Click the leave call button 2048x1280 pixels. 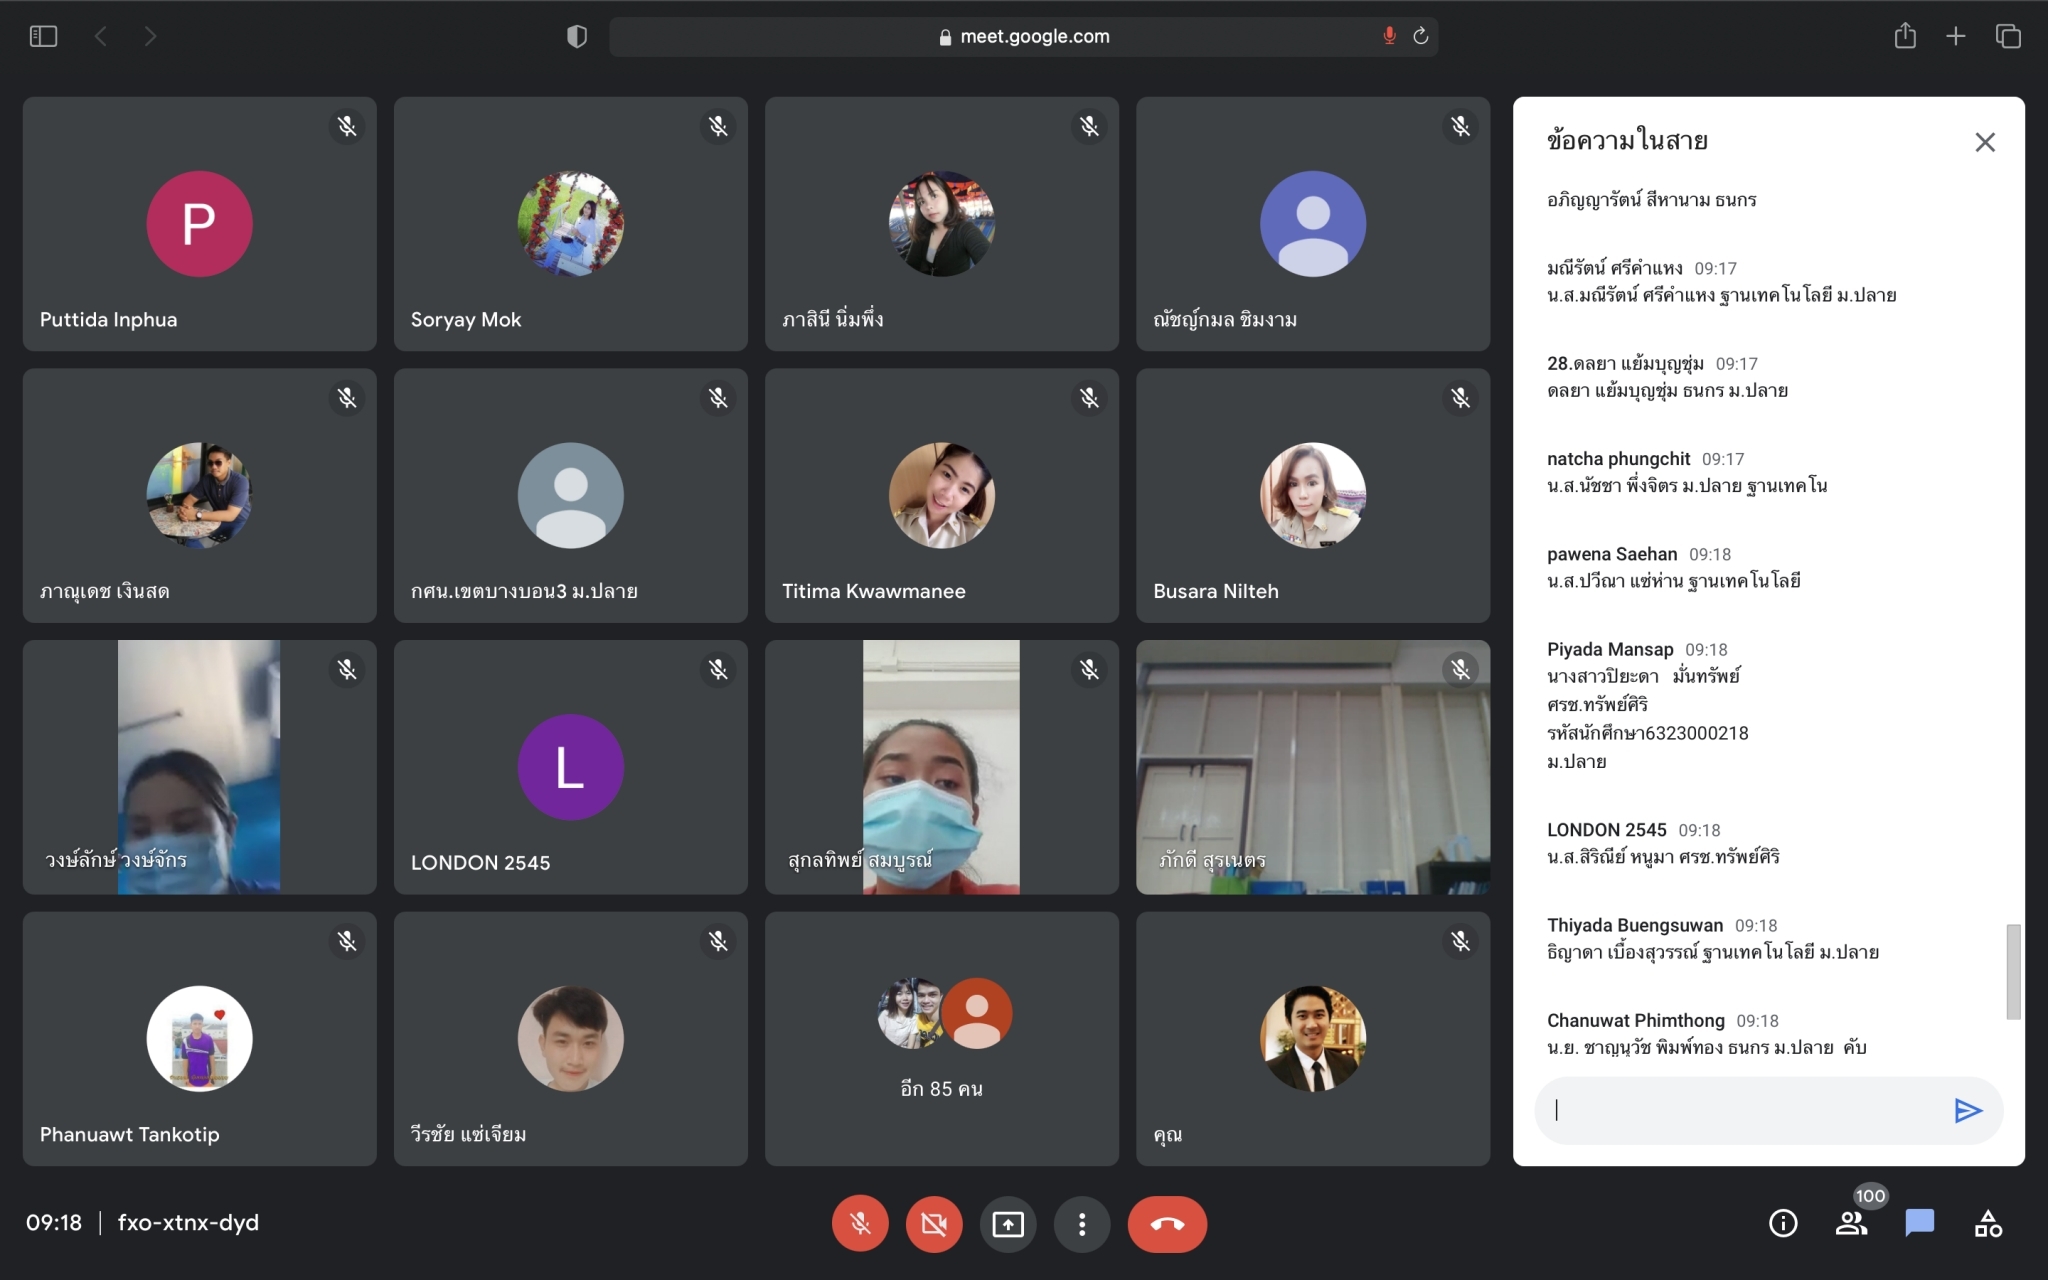click(x=1167, y=1224)
